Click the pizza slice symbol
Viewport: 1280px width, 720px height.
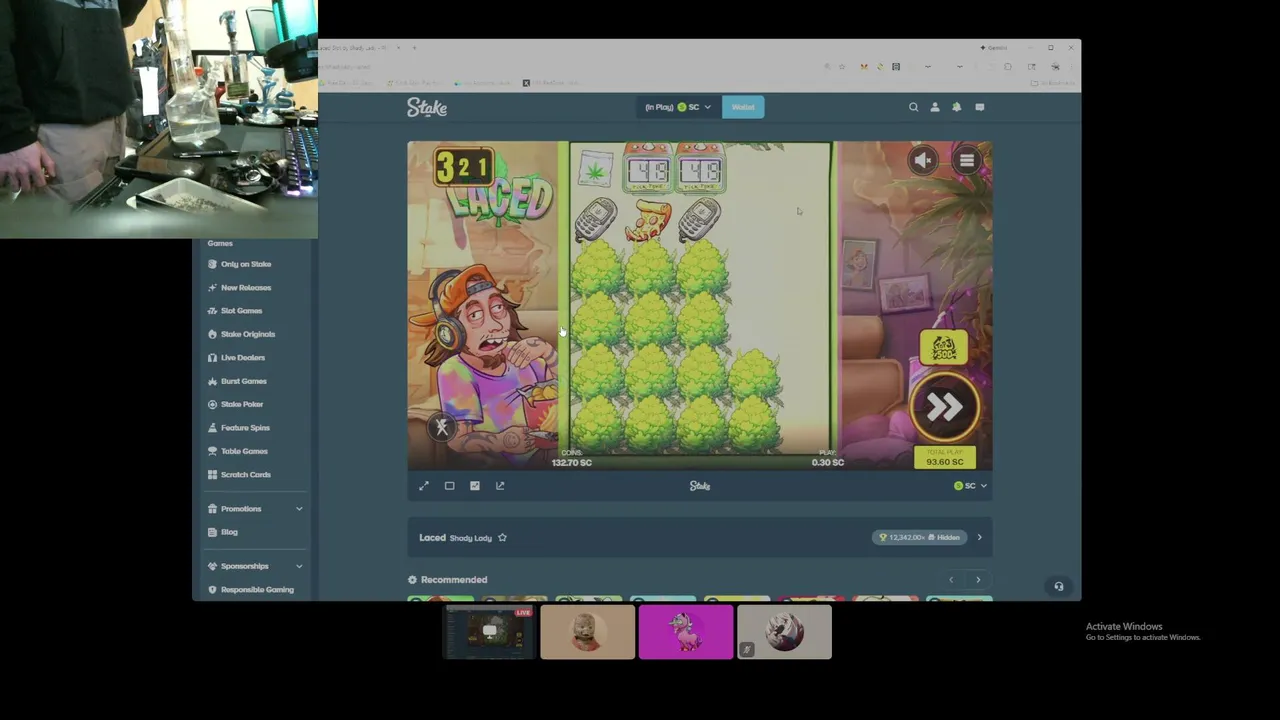(x=649, y=220)
